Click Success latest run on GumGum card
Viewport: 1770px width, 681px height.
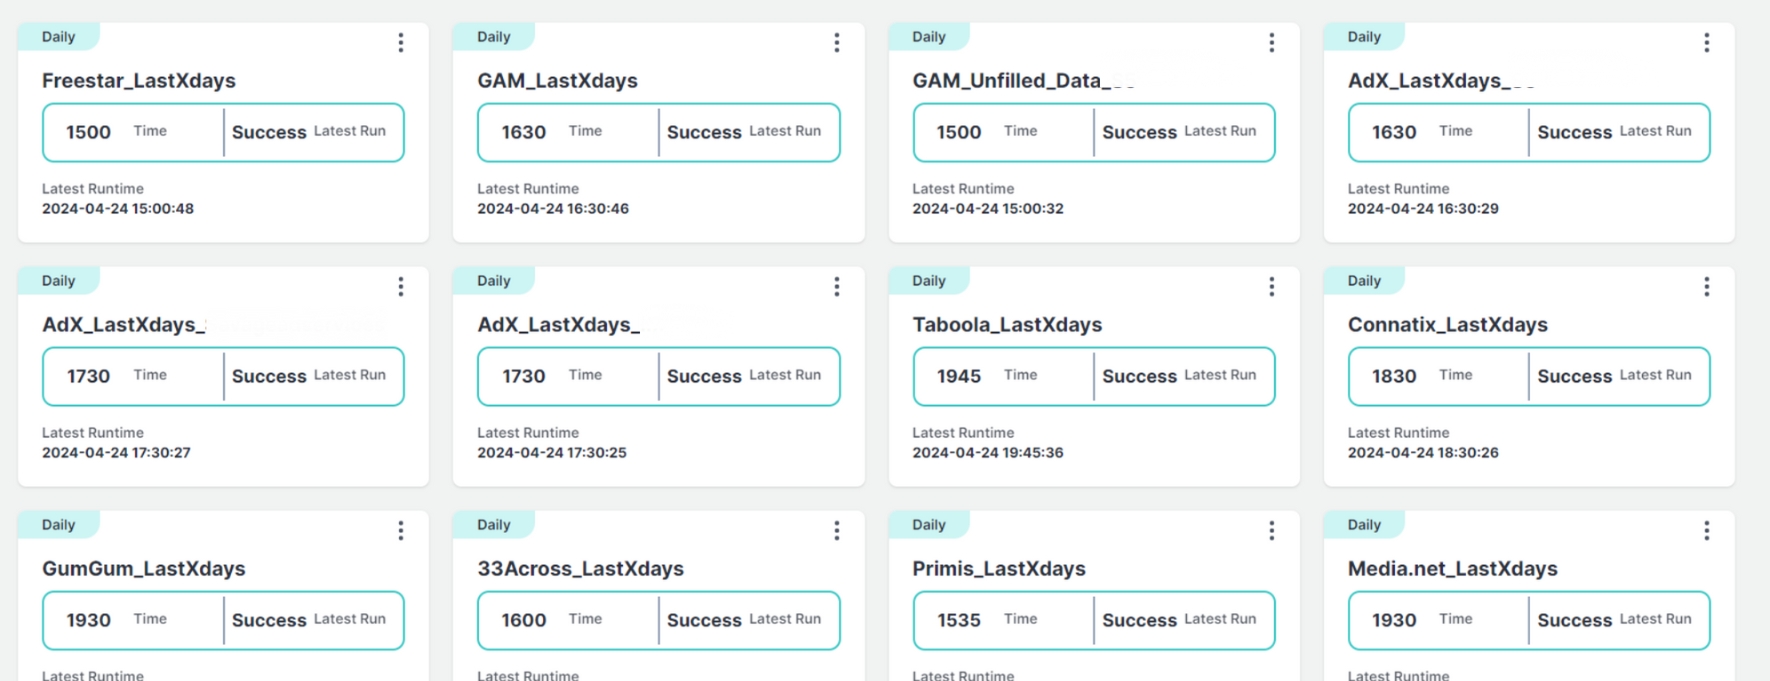click(269, 620)
